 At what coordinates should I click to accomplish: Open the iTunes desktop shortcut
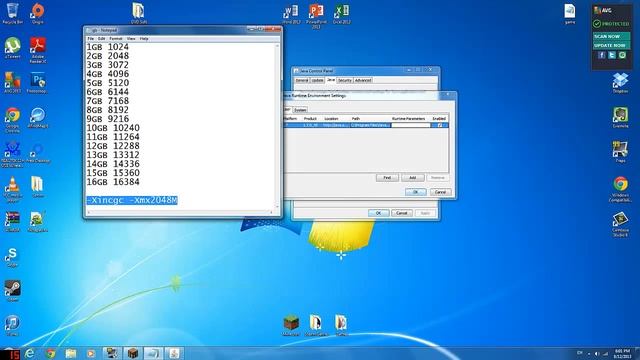(x=13, y=325)
